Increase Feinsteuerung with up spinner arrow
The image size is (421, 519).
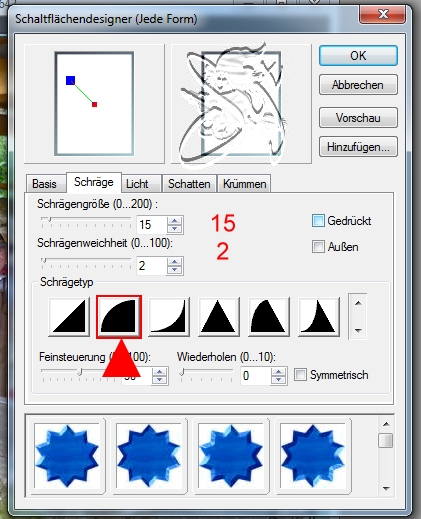[159, 372]
